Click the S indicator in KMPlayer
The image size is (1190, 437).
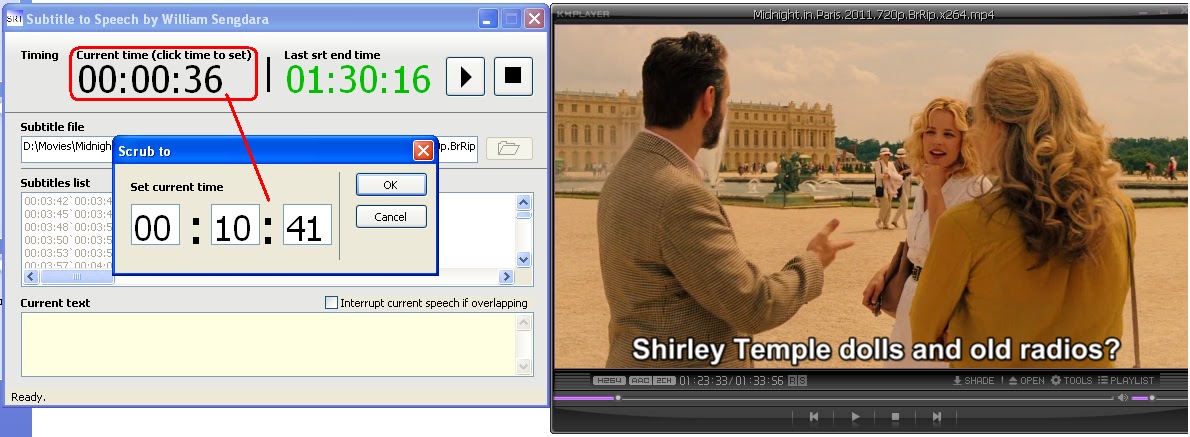[x=802, y=380]
